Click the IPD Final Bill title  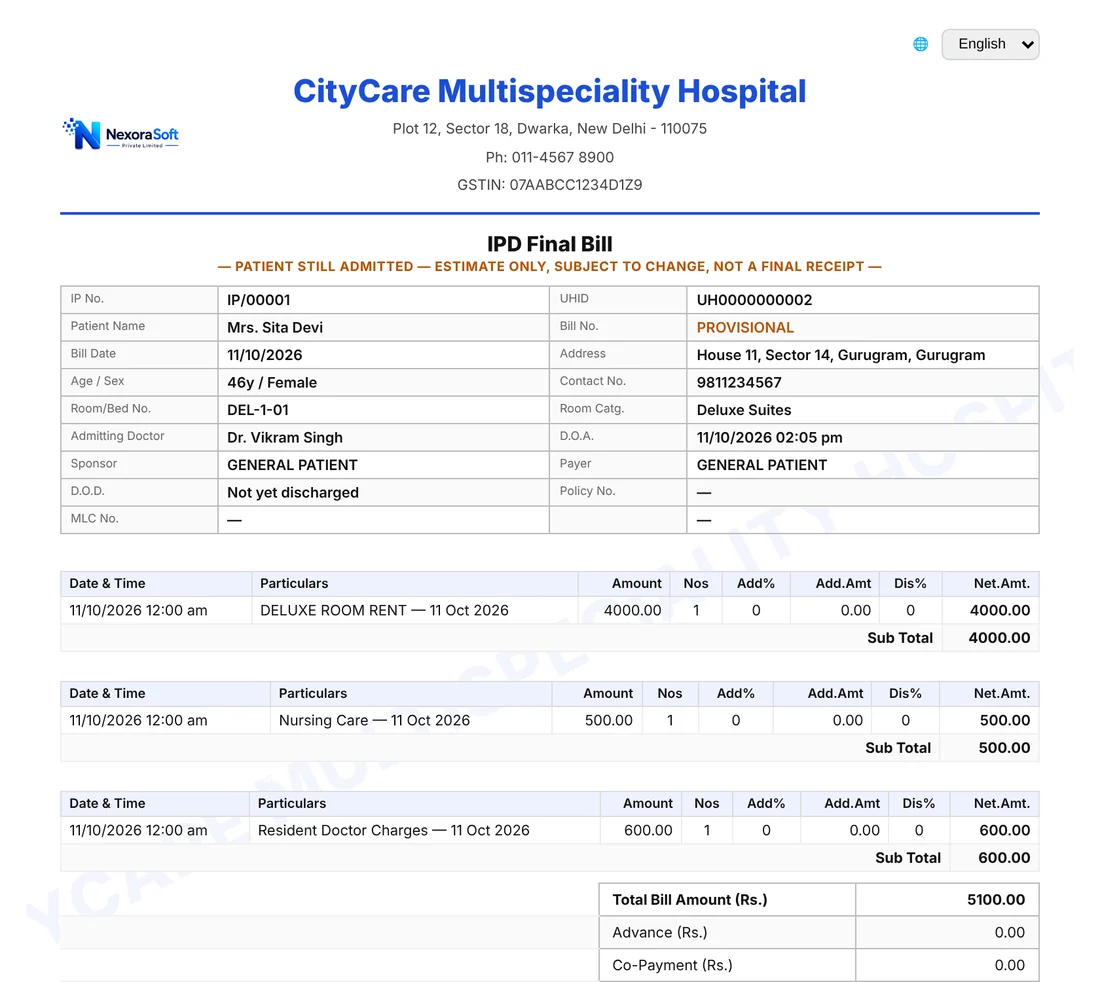coord(549,244)
